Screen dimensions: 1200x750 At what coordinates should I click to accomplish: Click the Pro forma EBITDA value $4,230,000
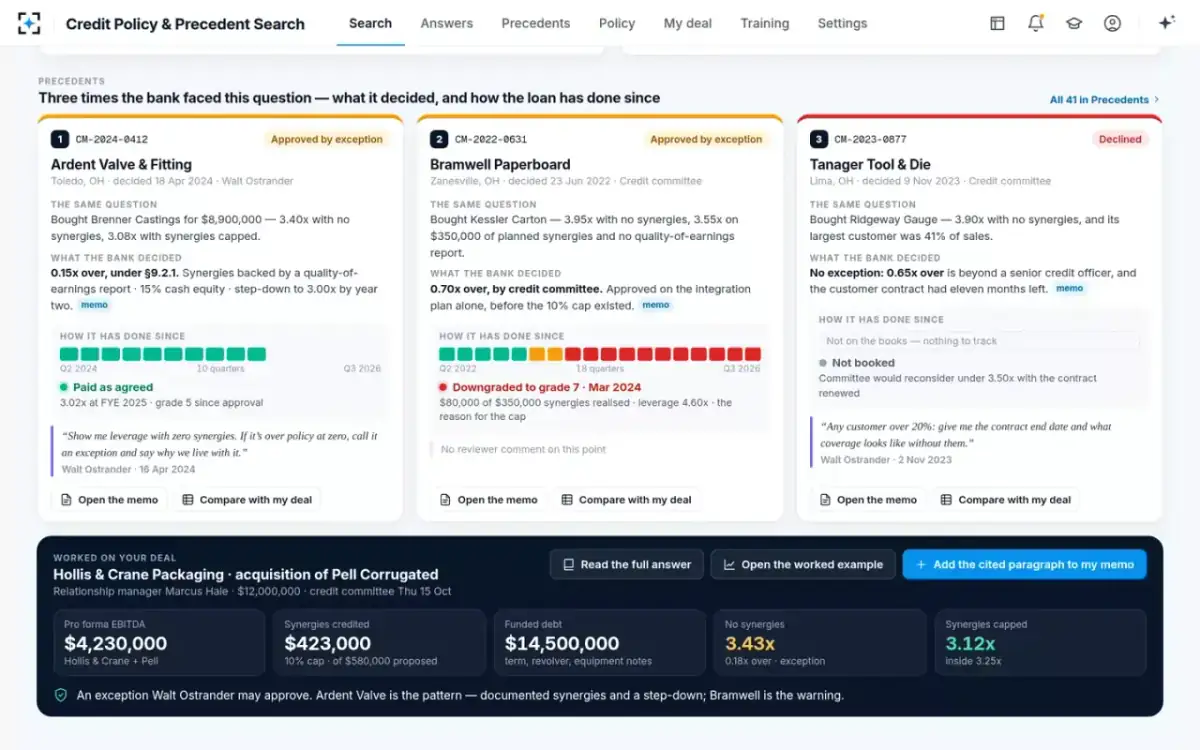click(116, 643)
